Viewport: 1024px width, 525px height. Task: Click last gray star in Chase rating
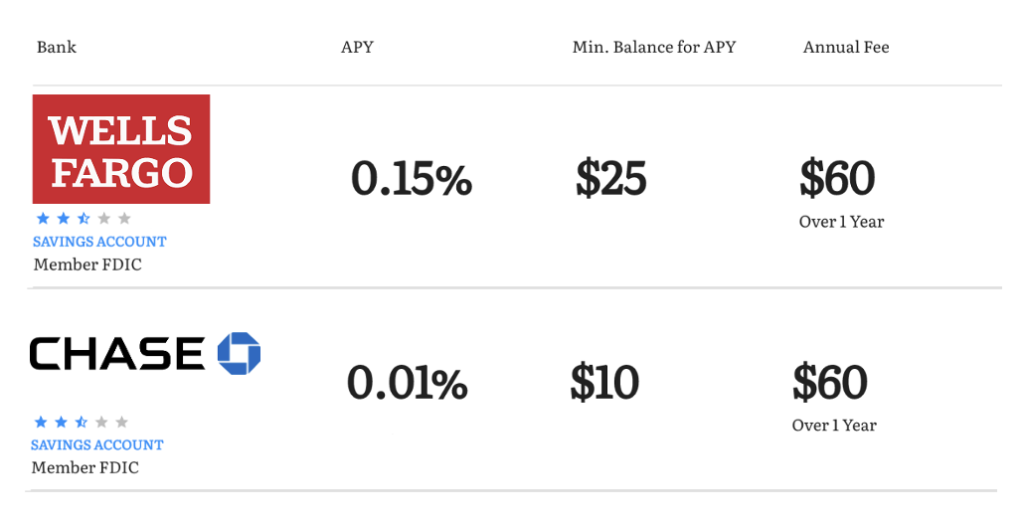pyautogui.click(x=121, y=422)
